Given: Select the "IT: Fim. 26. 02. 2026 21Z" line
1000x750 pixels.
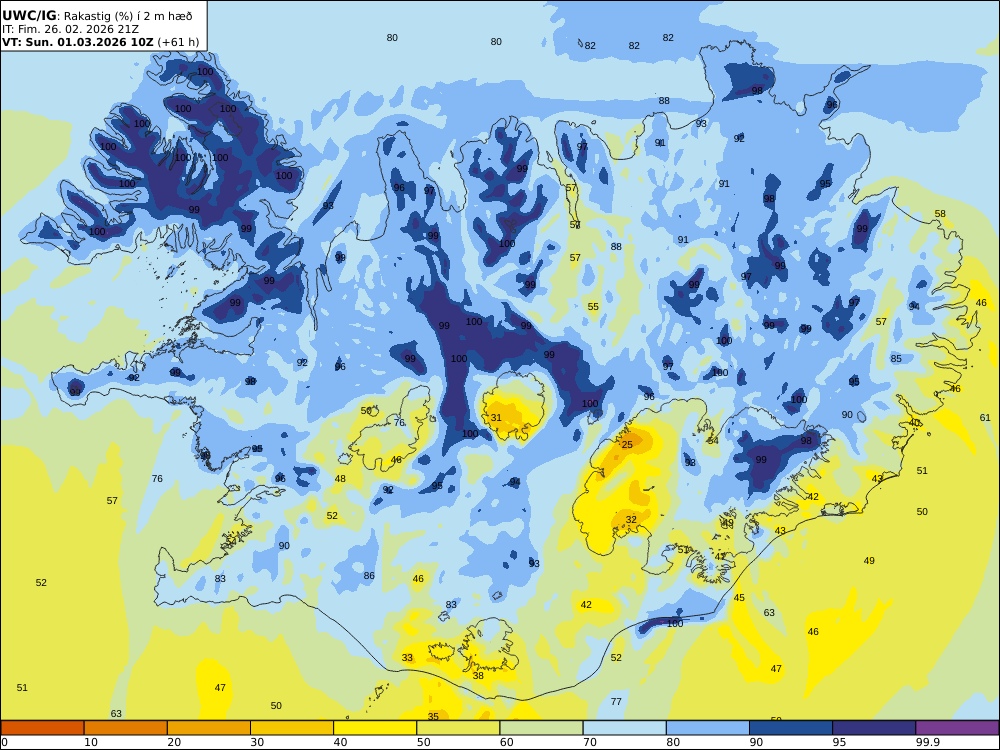Looking at the screenshot, I should (x=70, y=29).
